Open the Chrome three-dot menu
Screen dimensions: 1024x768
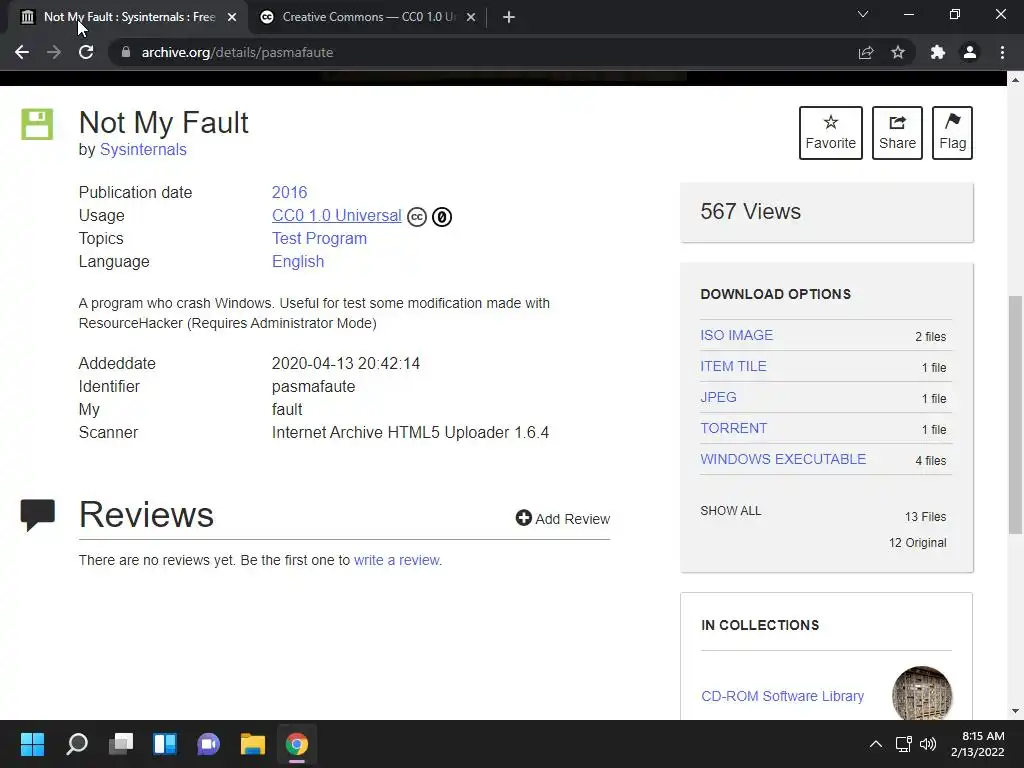pos(1002,52)
